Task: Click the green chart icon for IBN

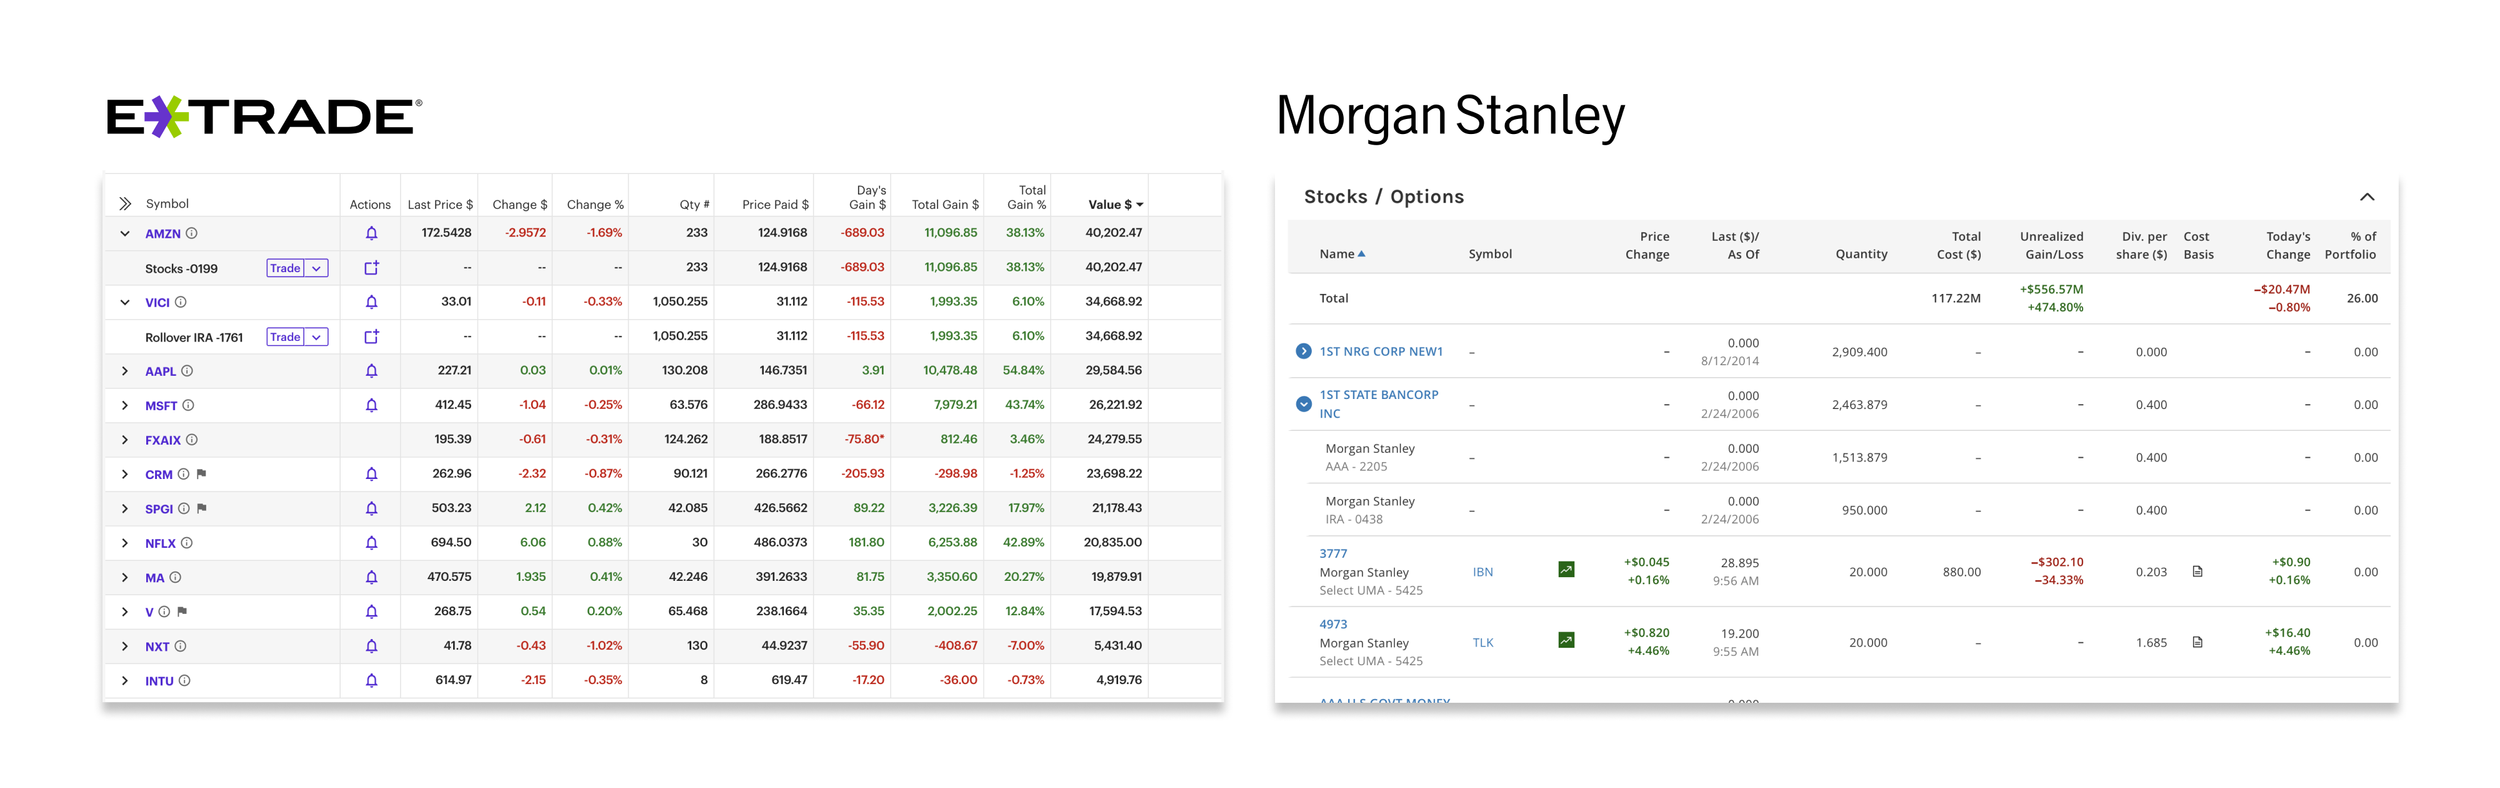Action: (1566, 570)
